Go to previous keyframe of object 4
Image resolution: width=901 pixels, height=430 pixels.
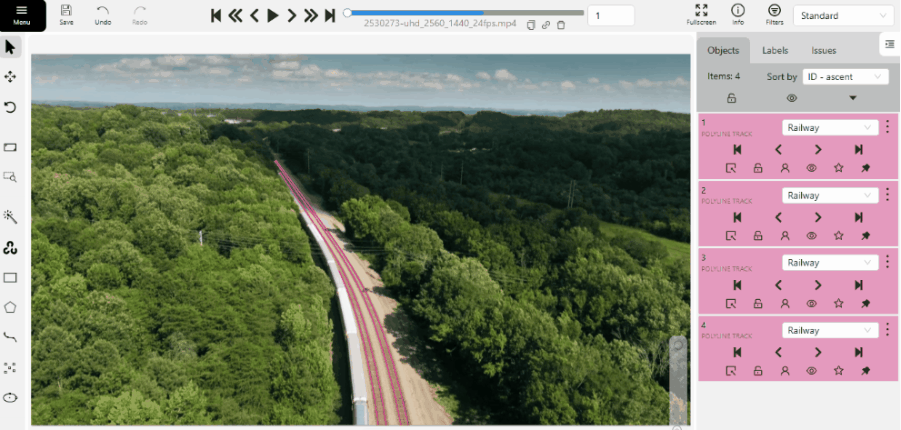[x=779, y=352]
